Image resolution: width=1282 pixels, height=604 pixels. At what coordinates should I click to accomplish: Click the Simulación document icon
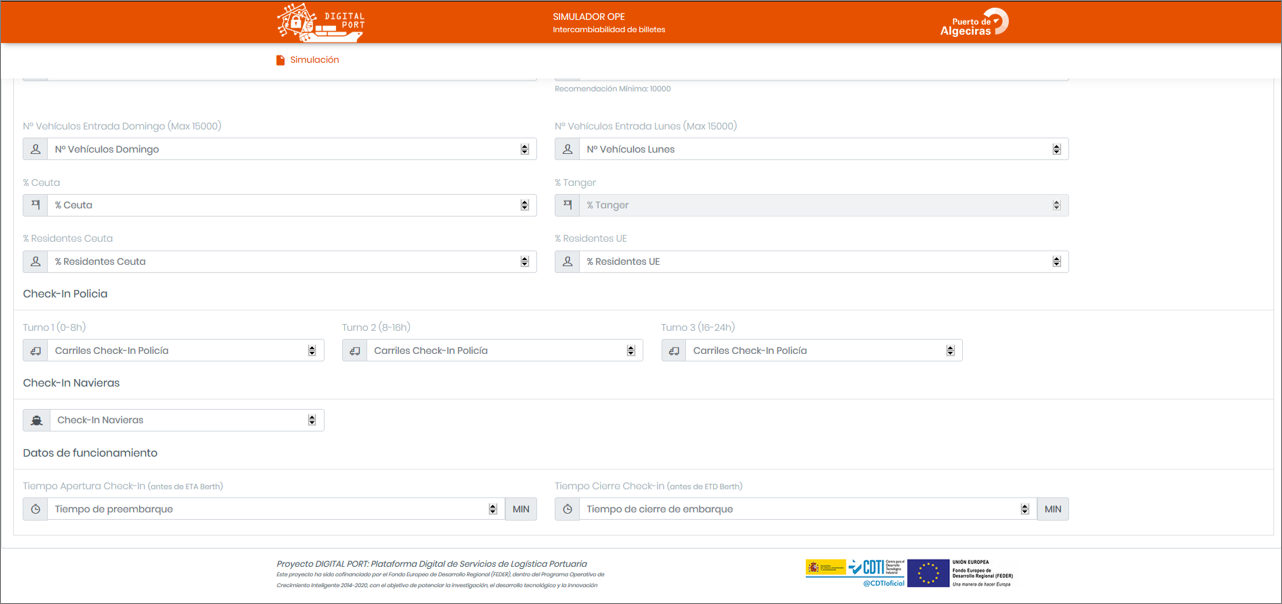280,60
